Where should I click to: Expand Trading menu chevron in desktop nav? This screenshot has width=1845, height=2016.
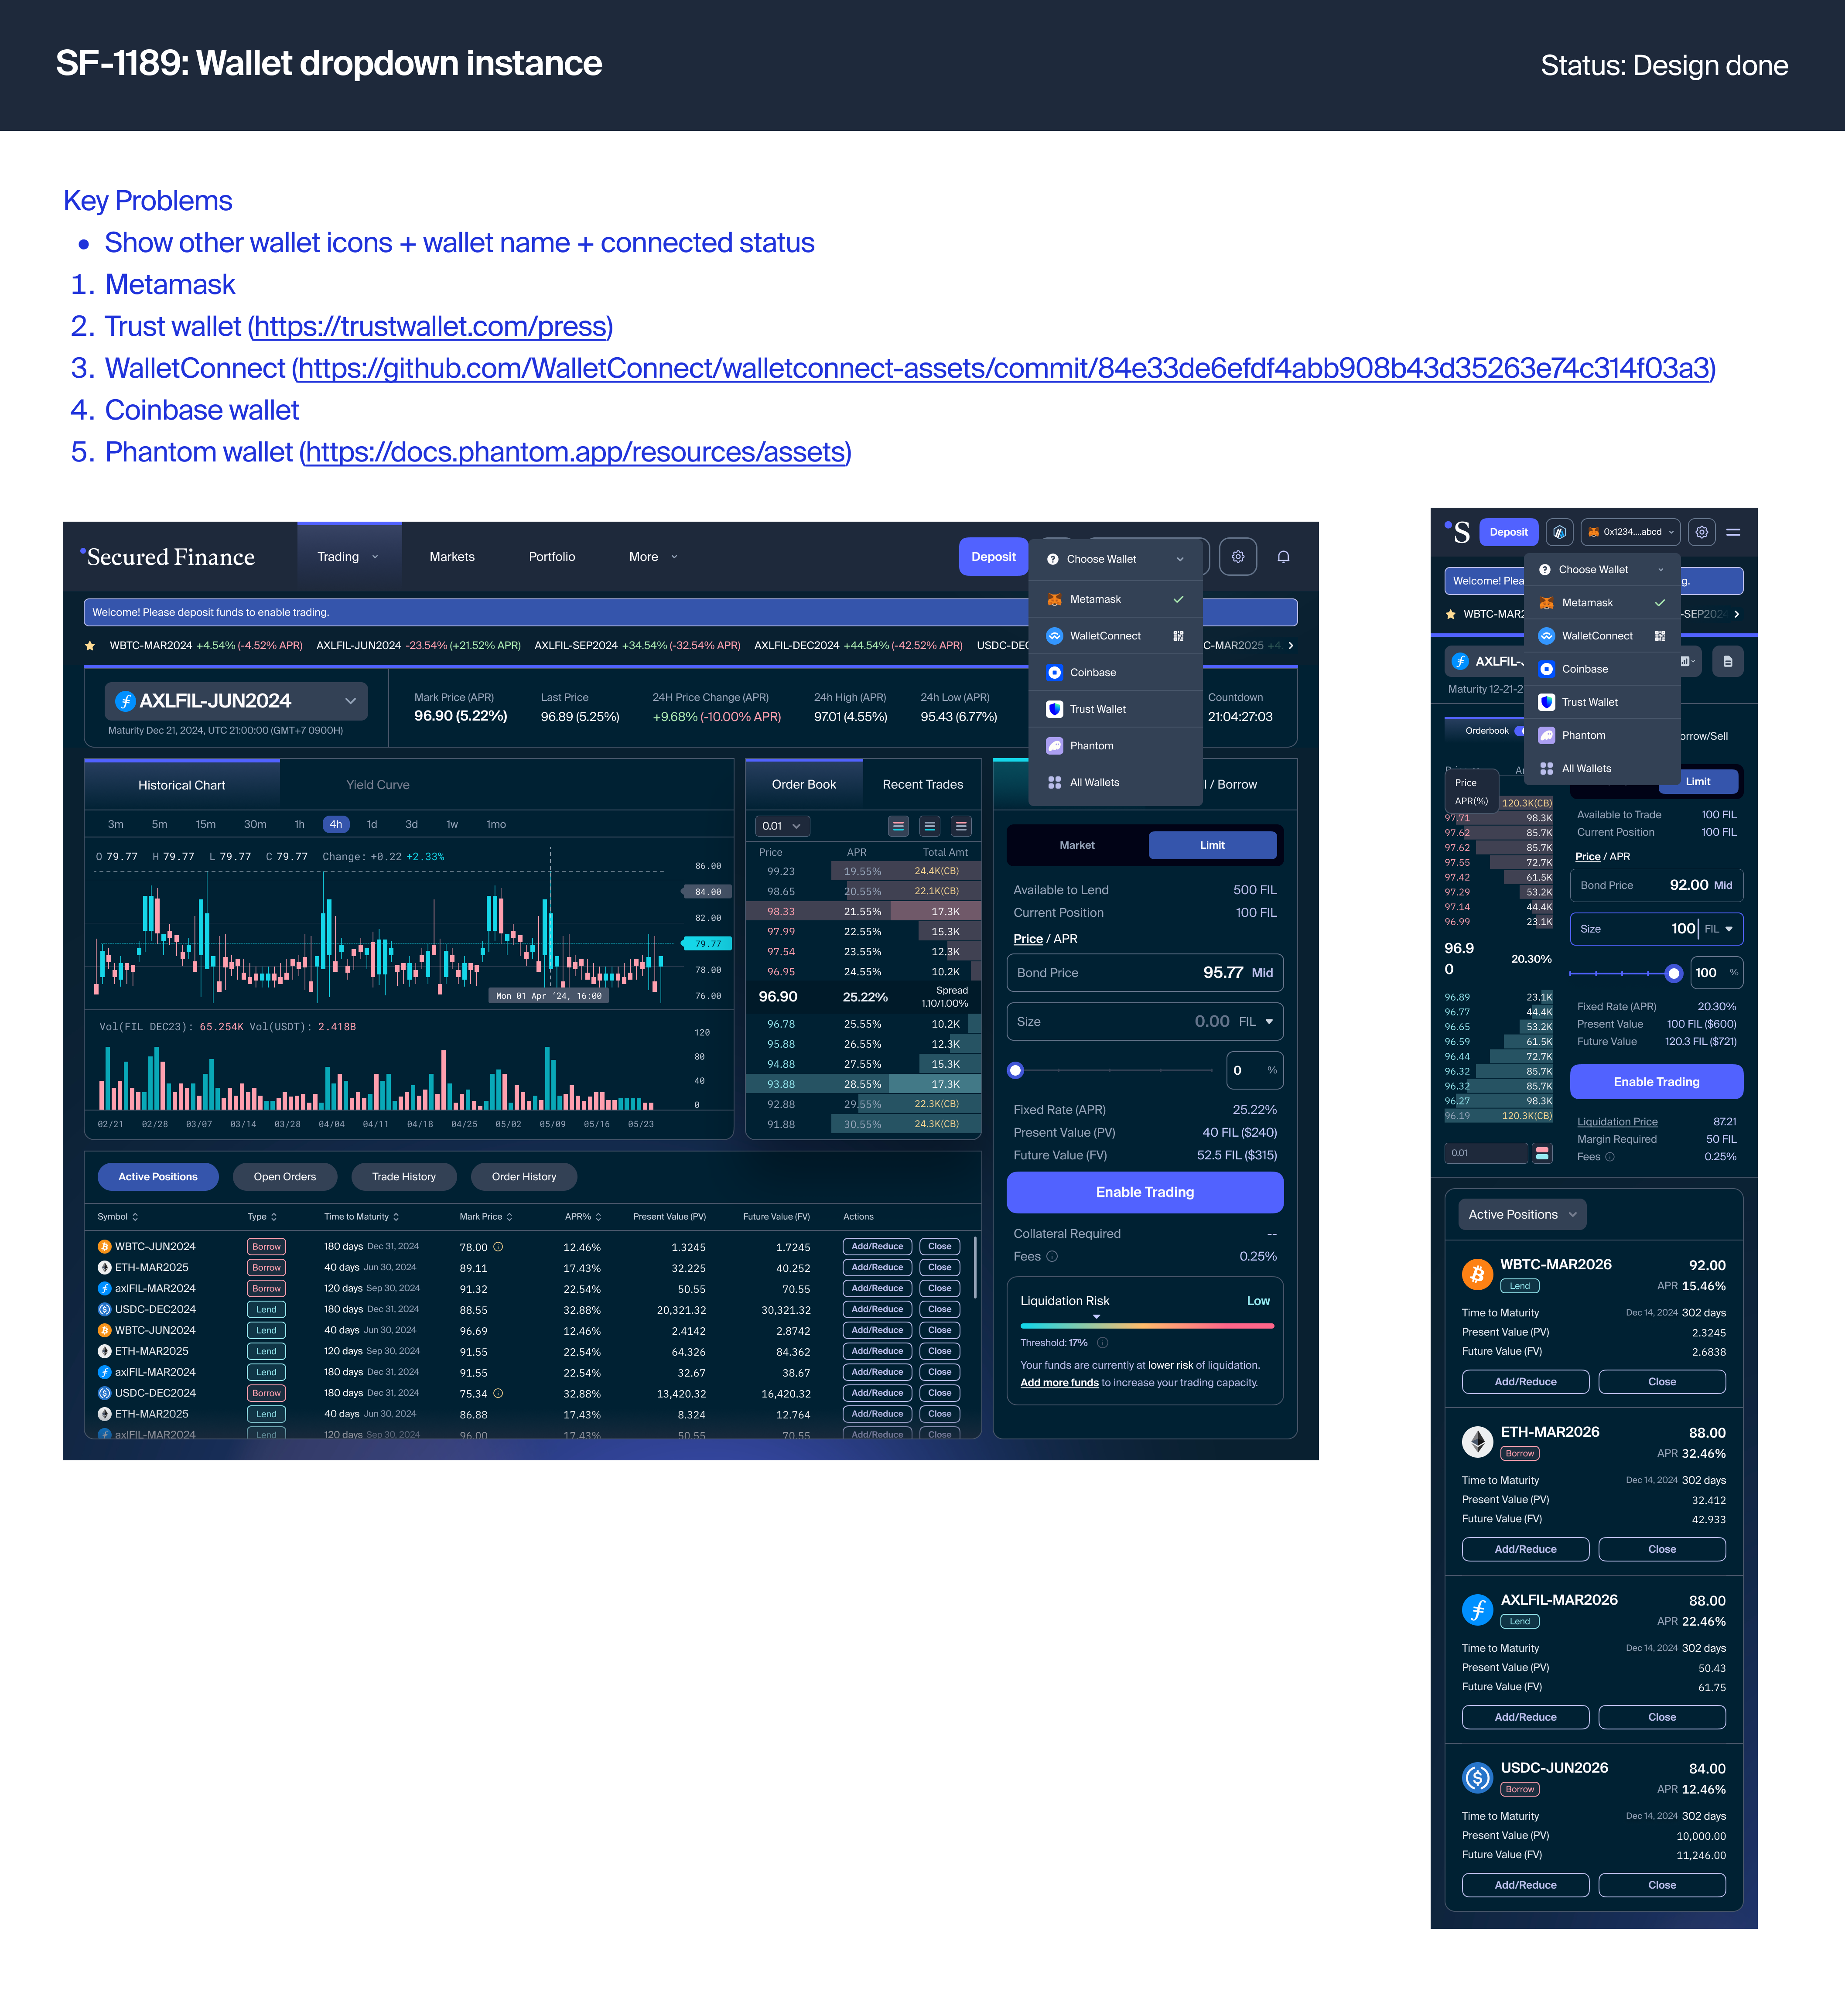[375, 557]
